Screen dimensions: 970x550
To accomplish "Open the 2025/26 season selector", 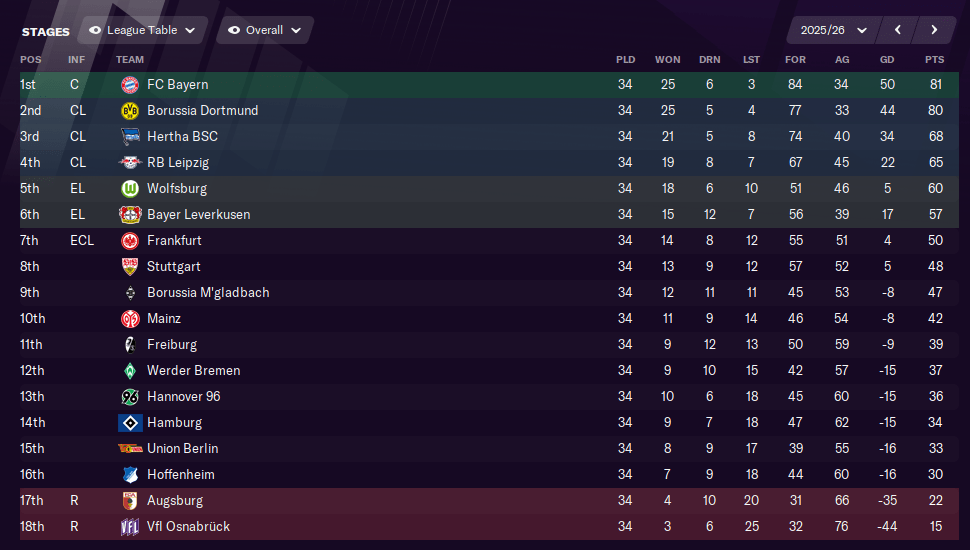I will pyautogui.click(x=833, y=30).
